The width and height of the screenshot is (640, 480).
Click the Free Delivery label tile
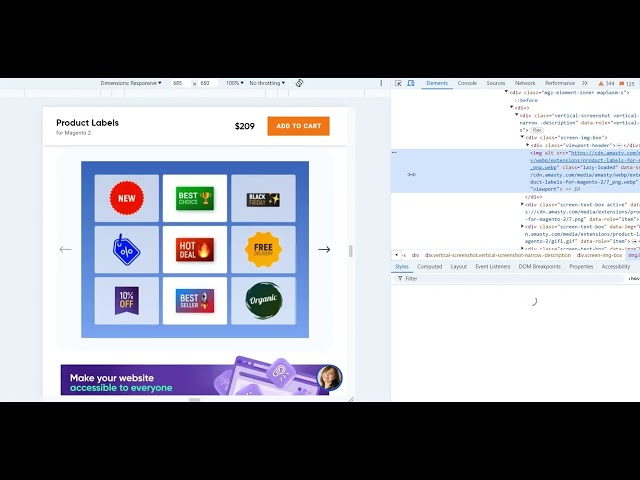point(263,249)
